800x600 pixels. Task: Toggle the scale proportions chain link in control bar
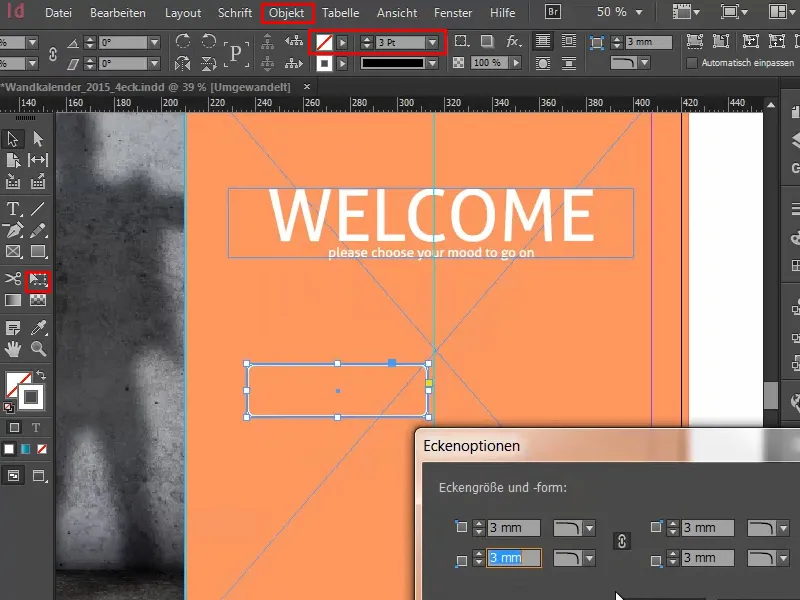[x=53, y=53]
